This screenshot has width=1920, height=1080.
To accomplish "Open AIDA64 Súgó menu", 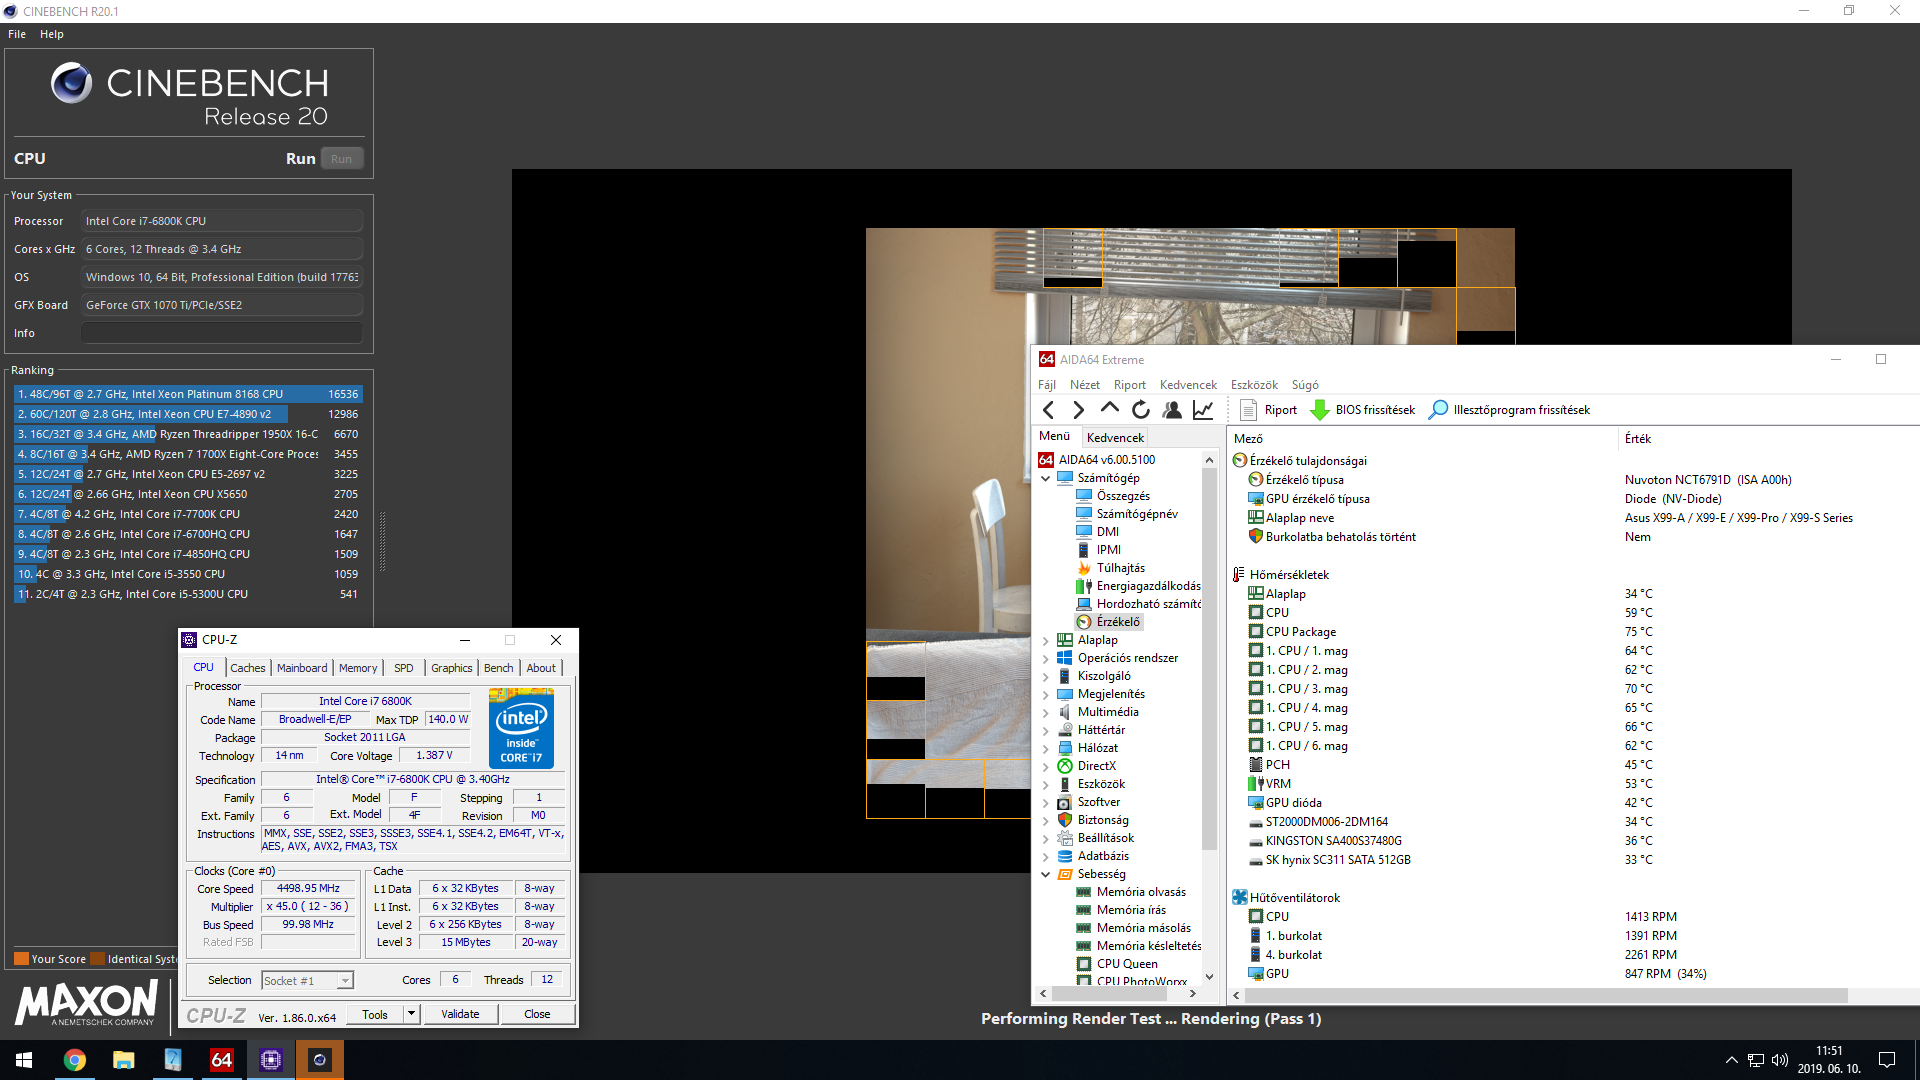I will [1305, 385].
